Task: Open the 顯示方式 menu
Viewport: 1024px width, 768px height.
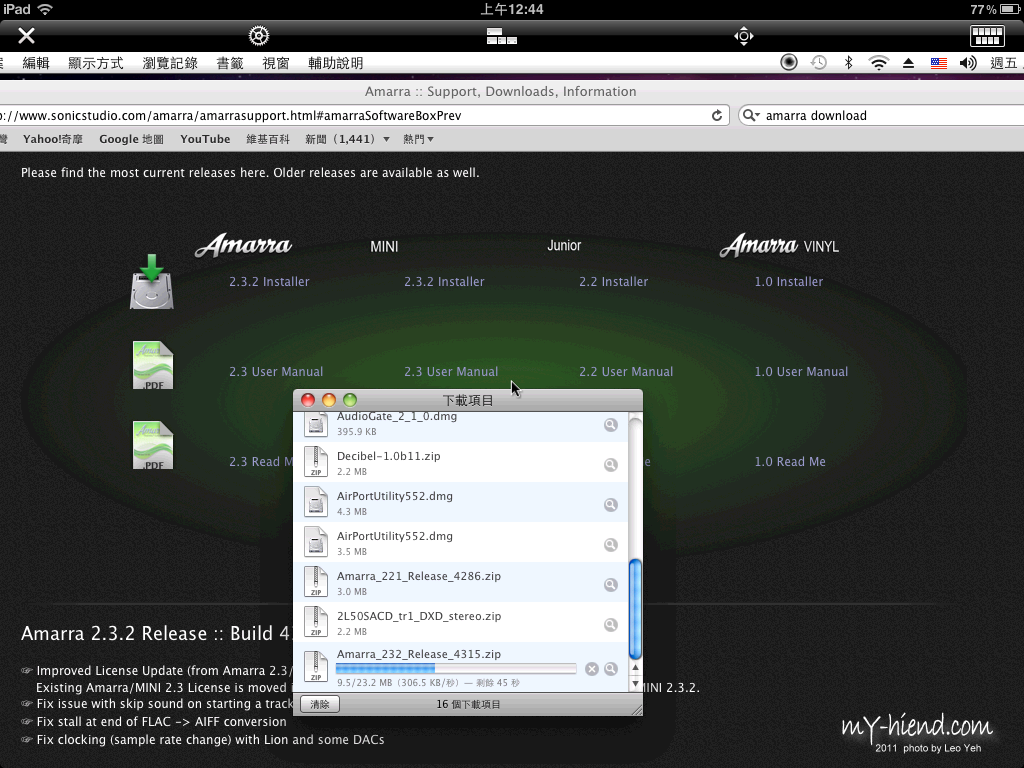Action: 95,63
